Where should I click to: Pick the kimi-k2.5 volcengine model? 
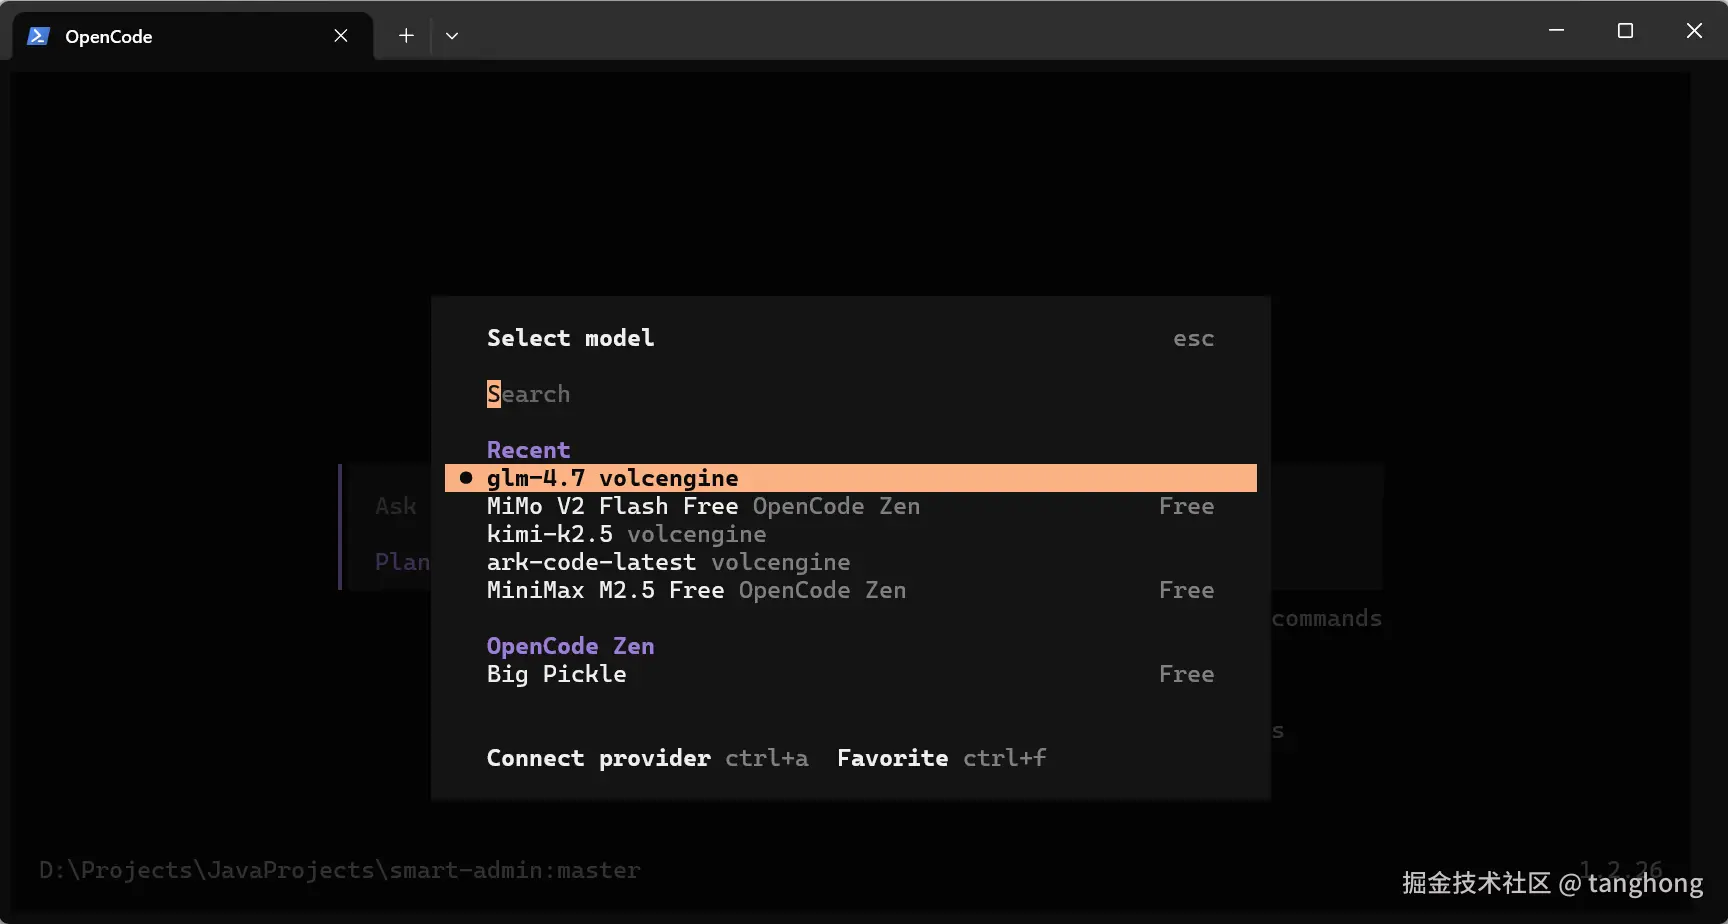pyautogui.click(x=850, y=534)
